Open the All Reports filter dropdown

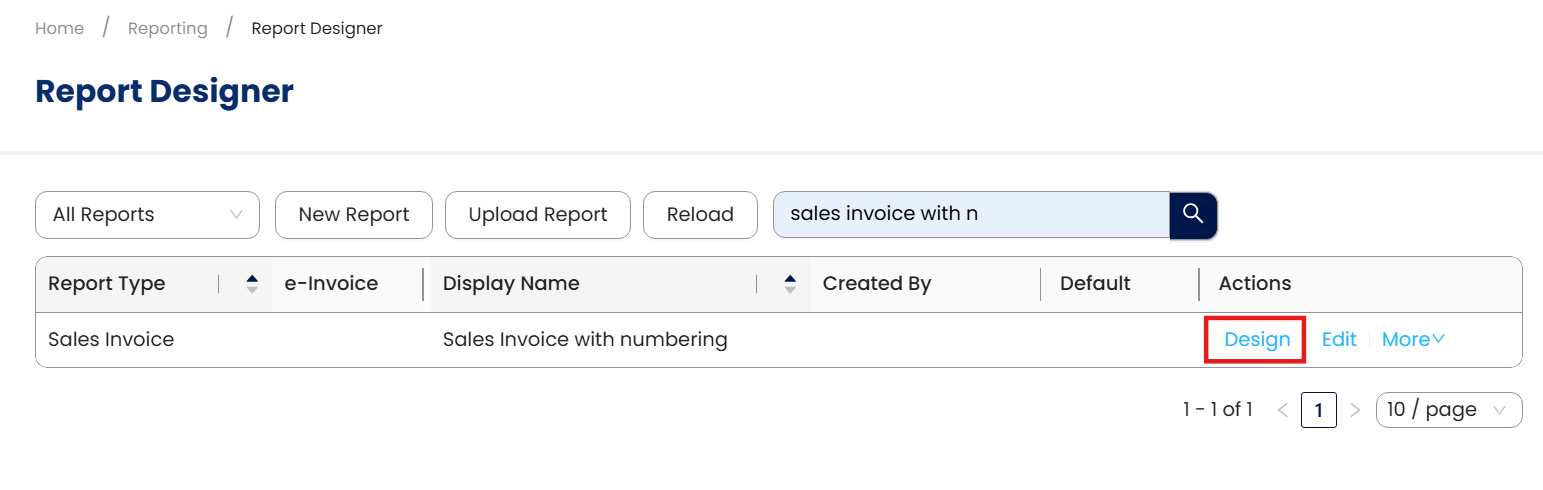tap(147, 215)
